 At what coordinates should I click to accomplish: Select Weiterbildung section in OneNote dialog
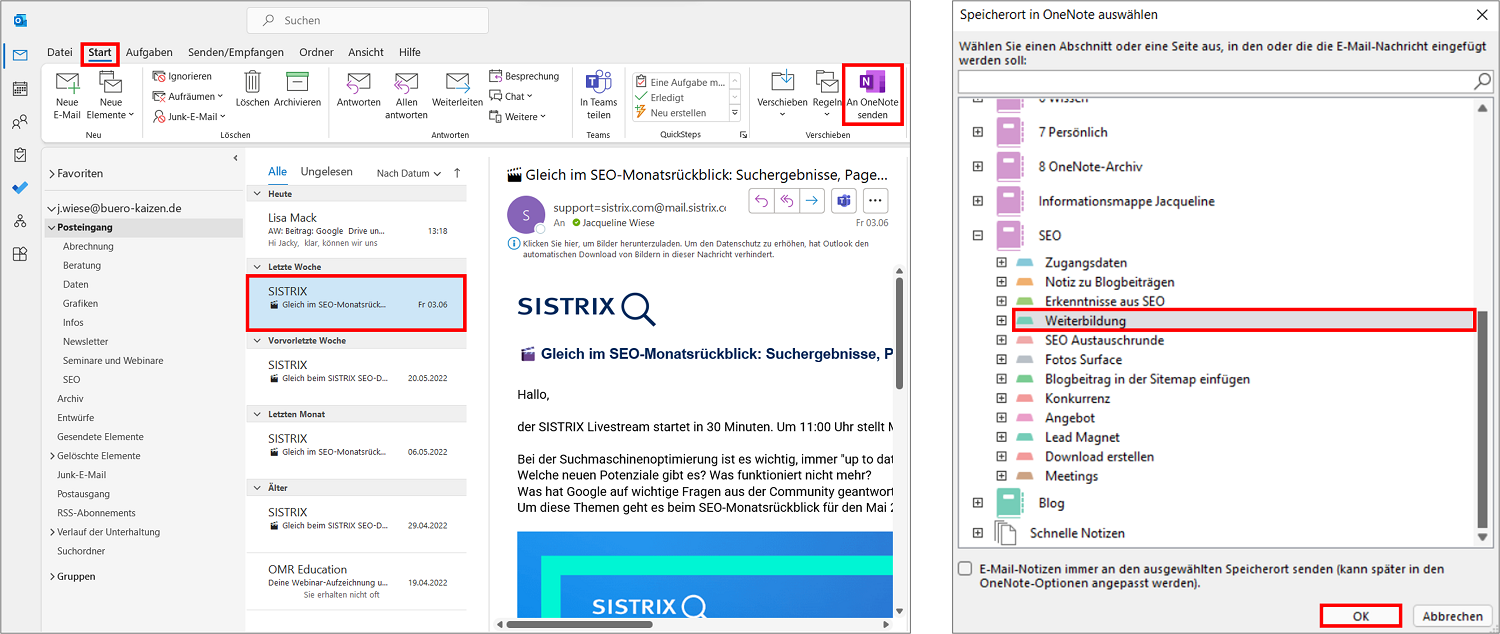(x=1244, y=321)
